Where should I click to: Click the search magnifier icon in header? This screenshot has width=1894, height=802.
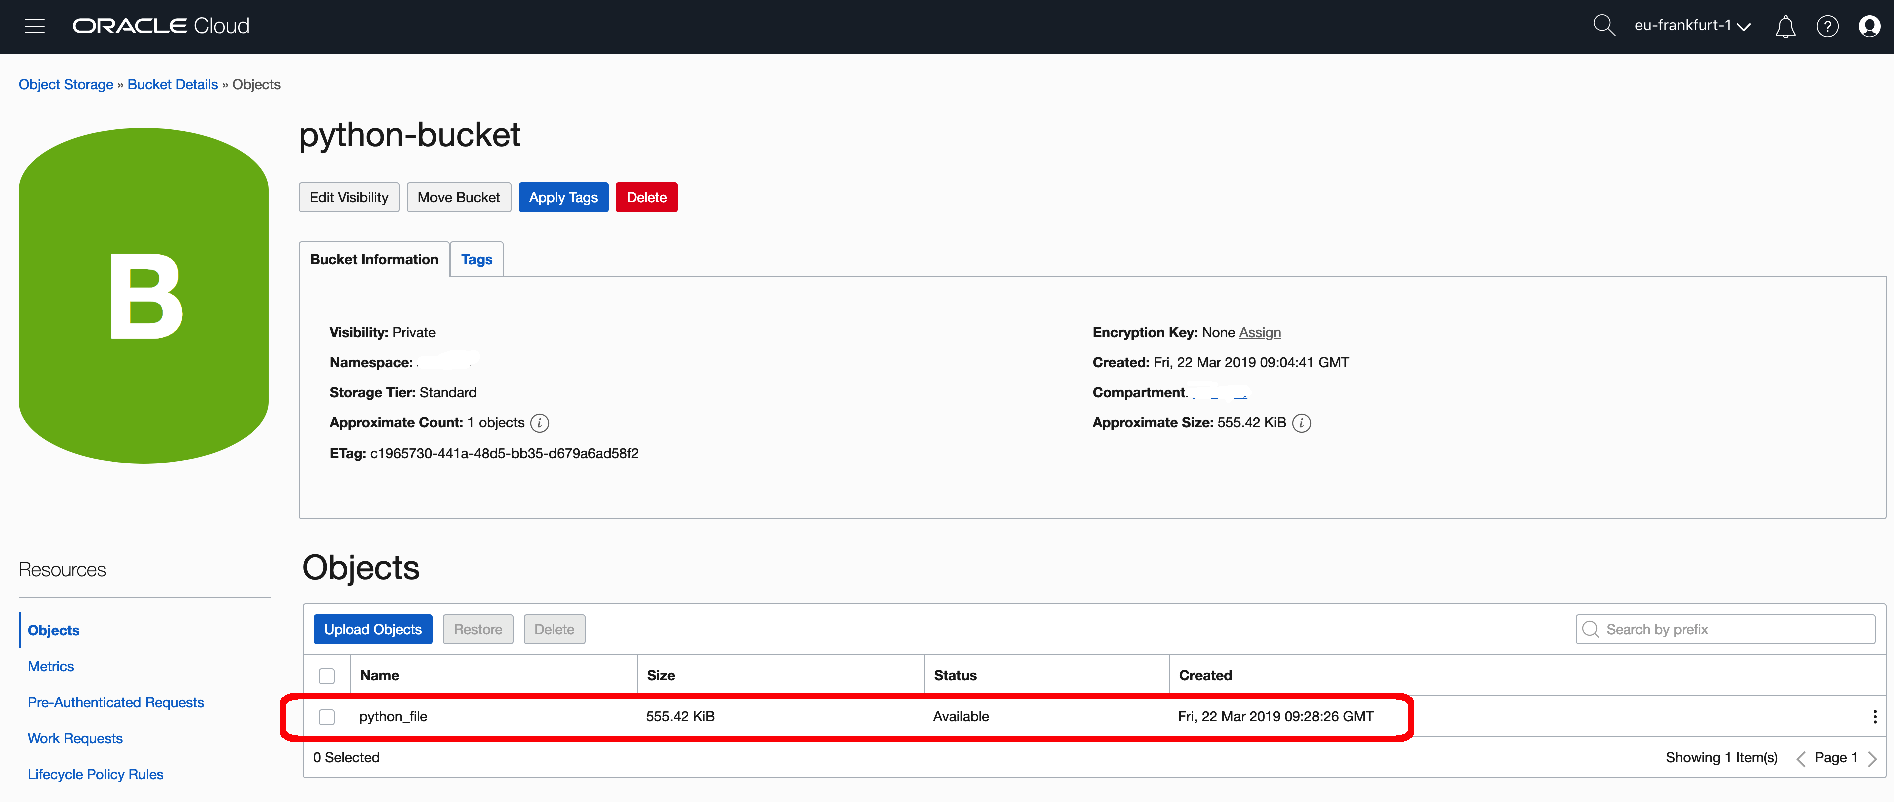[1603, 26]
